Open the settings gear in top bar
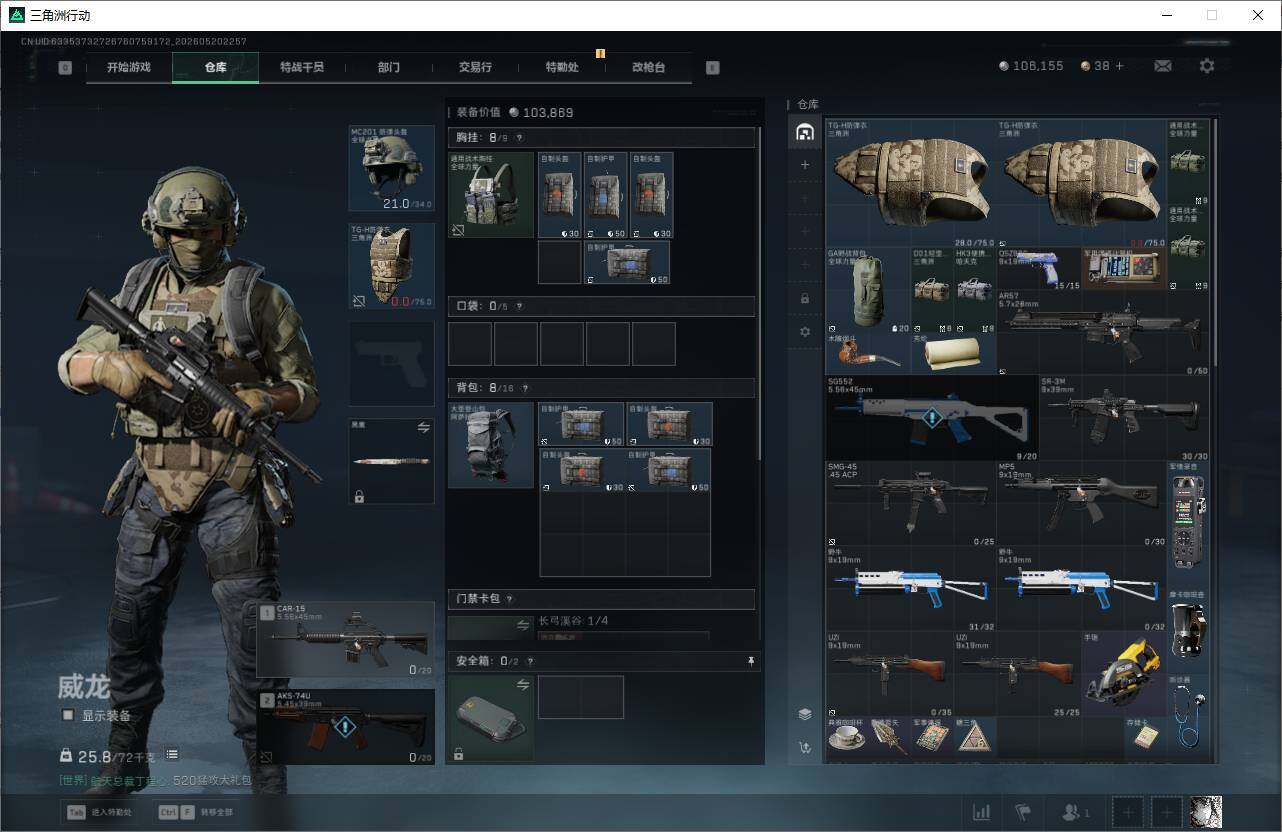1282x832 pixels. tap(1207, 66)
